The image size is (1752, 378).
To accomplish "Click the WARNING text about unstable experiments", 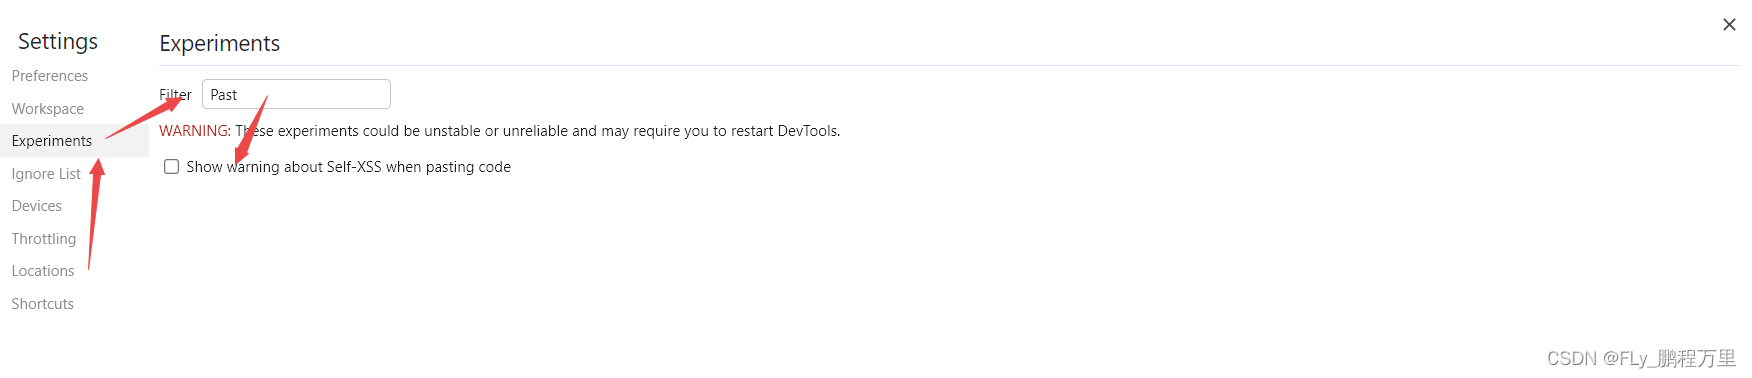I will (x=500, y=131).
